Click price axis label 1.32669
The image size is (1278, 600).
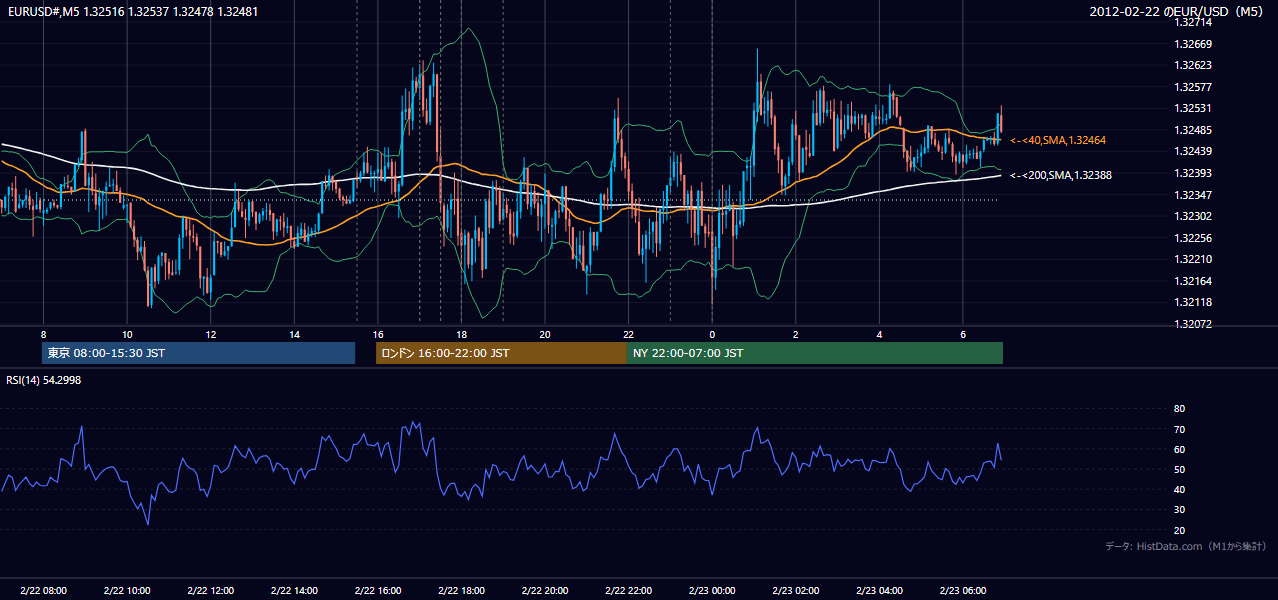click(x=1192, y=44)
